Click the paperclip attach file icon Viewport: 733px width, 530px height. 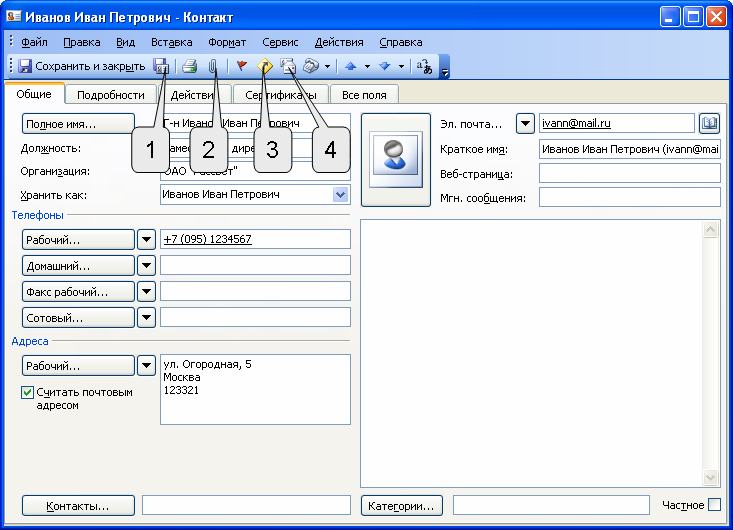click(x=213, y=66)
